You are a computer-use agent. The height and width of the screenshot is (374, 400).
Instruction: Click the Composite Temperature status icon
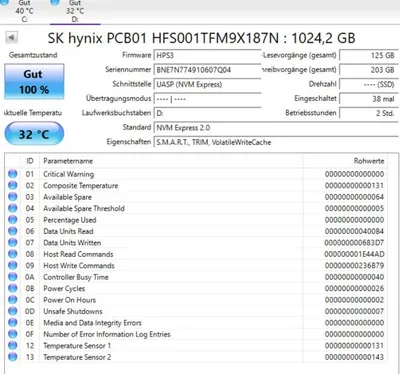[13, 185]
